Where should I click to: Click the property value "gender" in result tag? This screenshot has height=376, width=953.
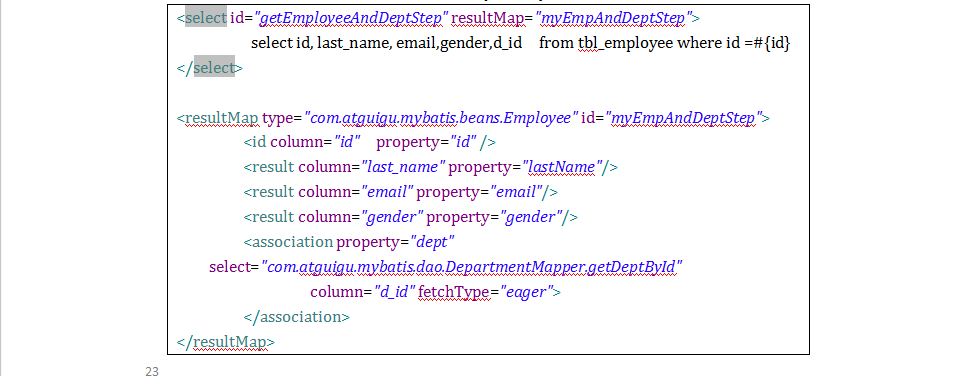531,217
